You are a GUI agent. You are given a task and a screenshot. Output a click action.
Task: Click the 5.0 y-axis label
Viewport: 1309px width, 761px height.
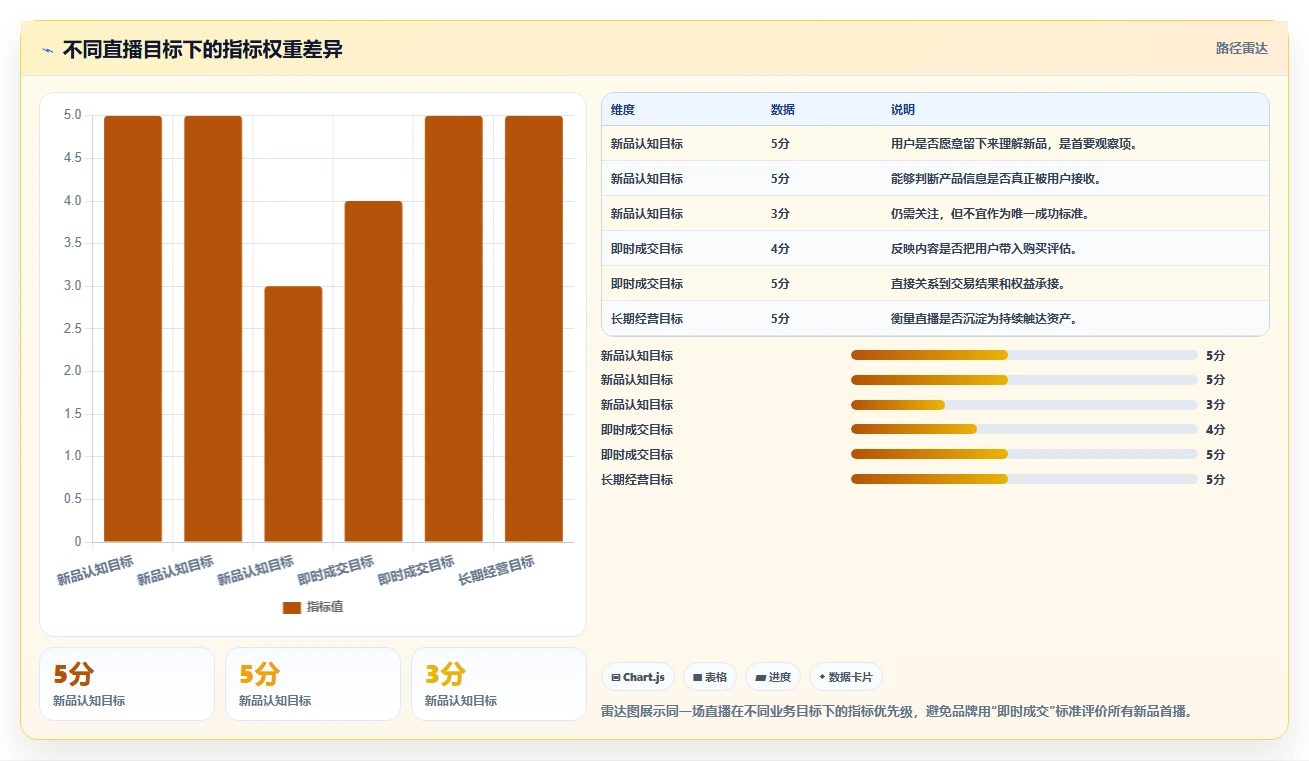point(72,115)
